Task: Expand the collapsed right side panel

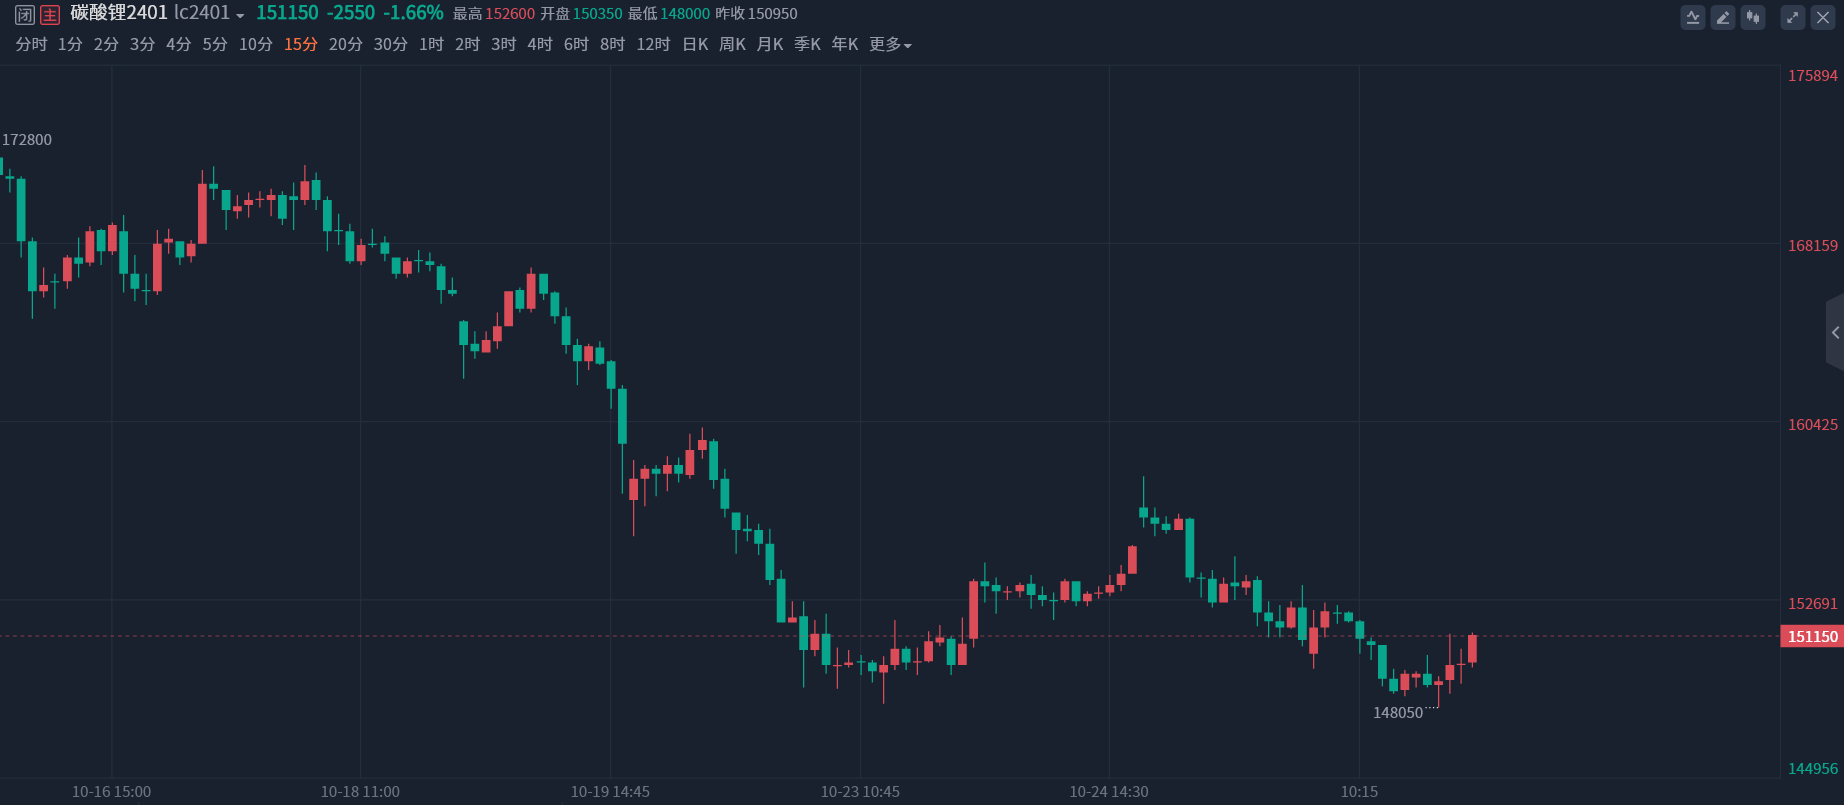Action: 1835,333
